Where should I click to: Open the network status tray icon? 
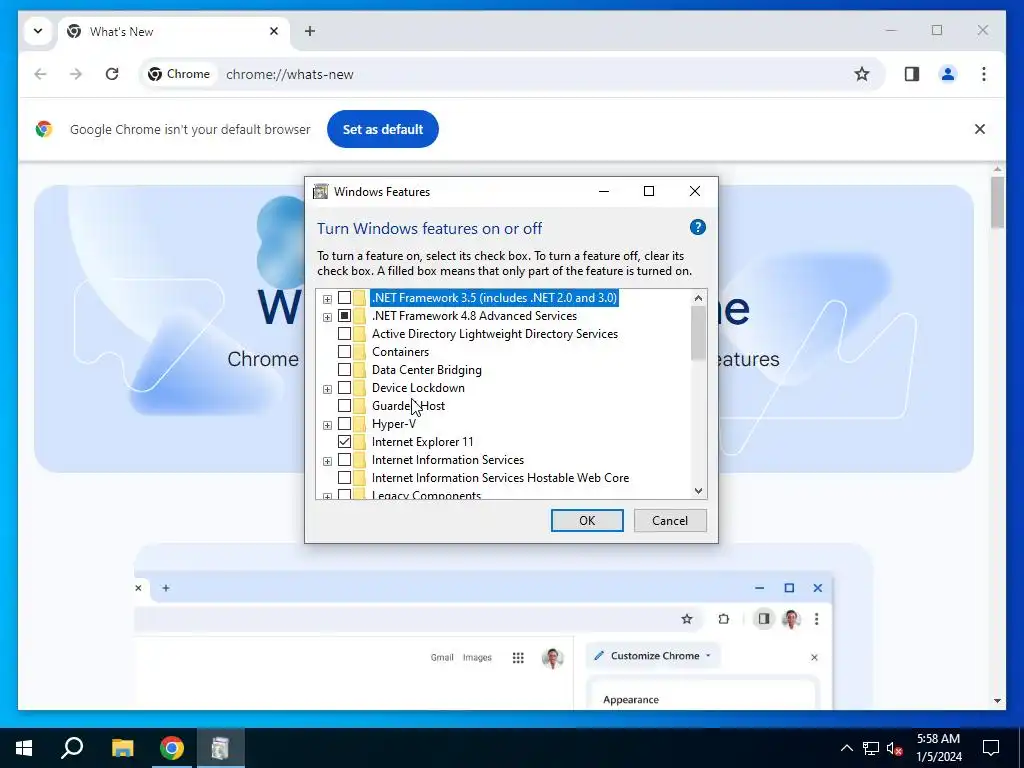click(871, 748)
